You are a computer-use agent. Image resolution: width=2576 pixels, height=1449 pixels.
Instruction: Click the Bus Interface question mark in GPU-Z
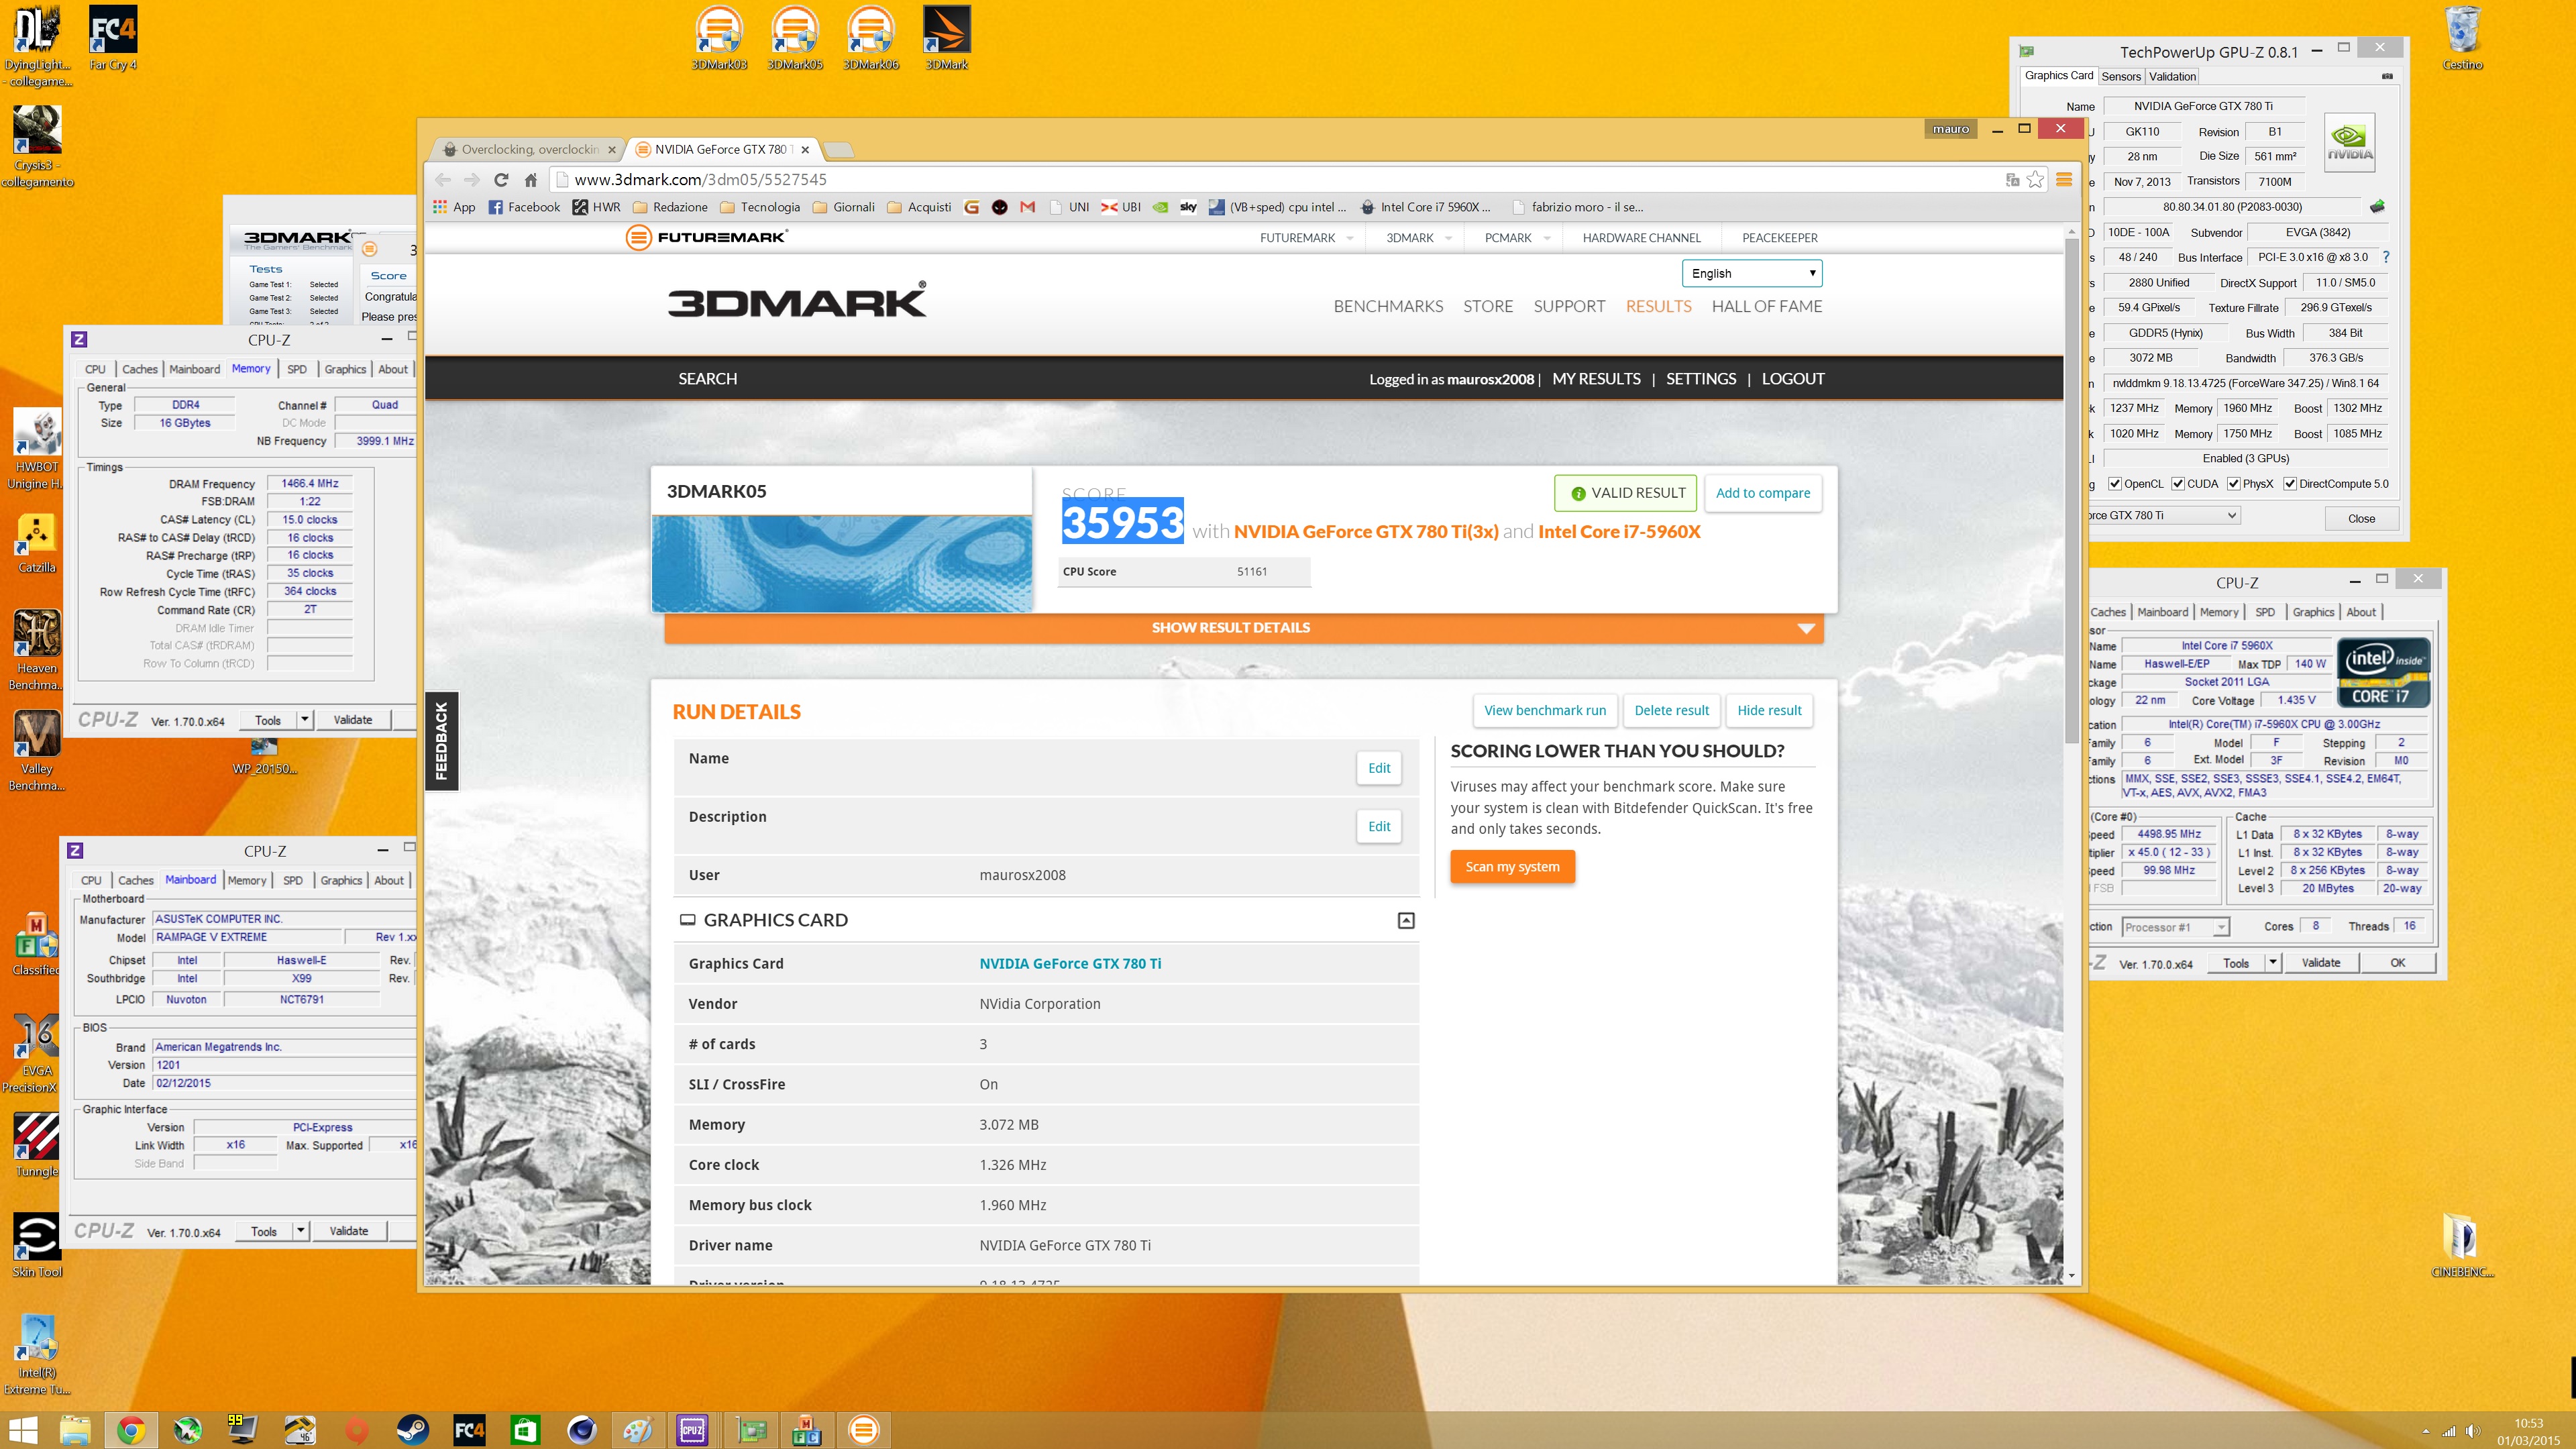[2385, 257]
